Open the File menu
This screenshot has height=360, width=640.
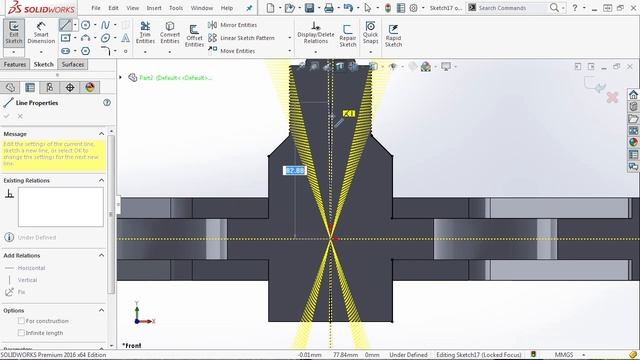96,8
